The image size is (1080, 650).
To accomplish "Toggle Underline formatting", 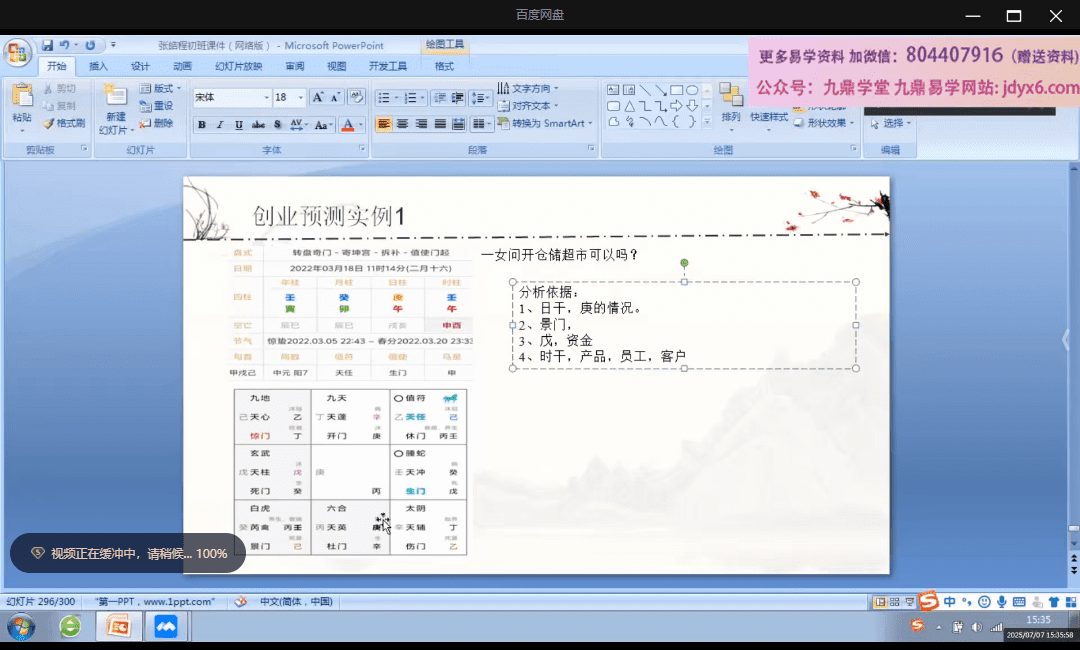I will pos(238,125).
